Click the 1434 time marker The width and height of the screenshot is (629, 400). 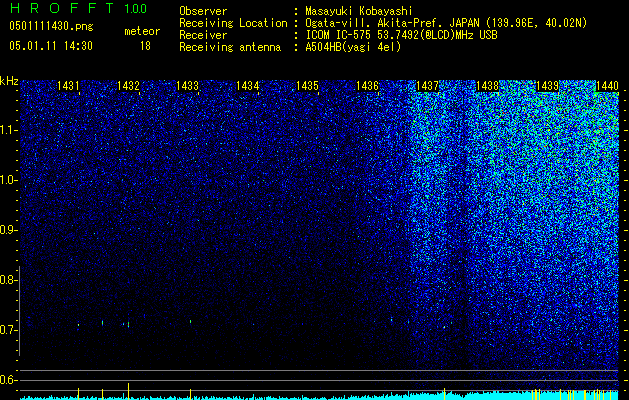click(248, 86)
